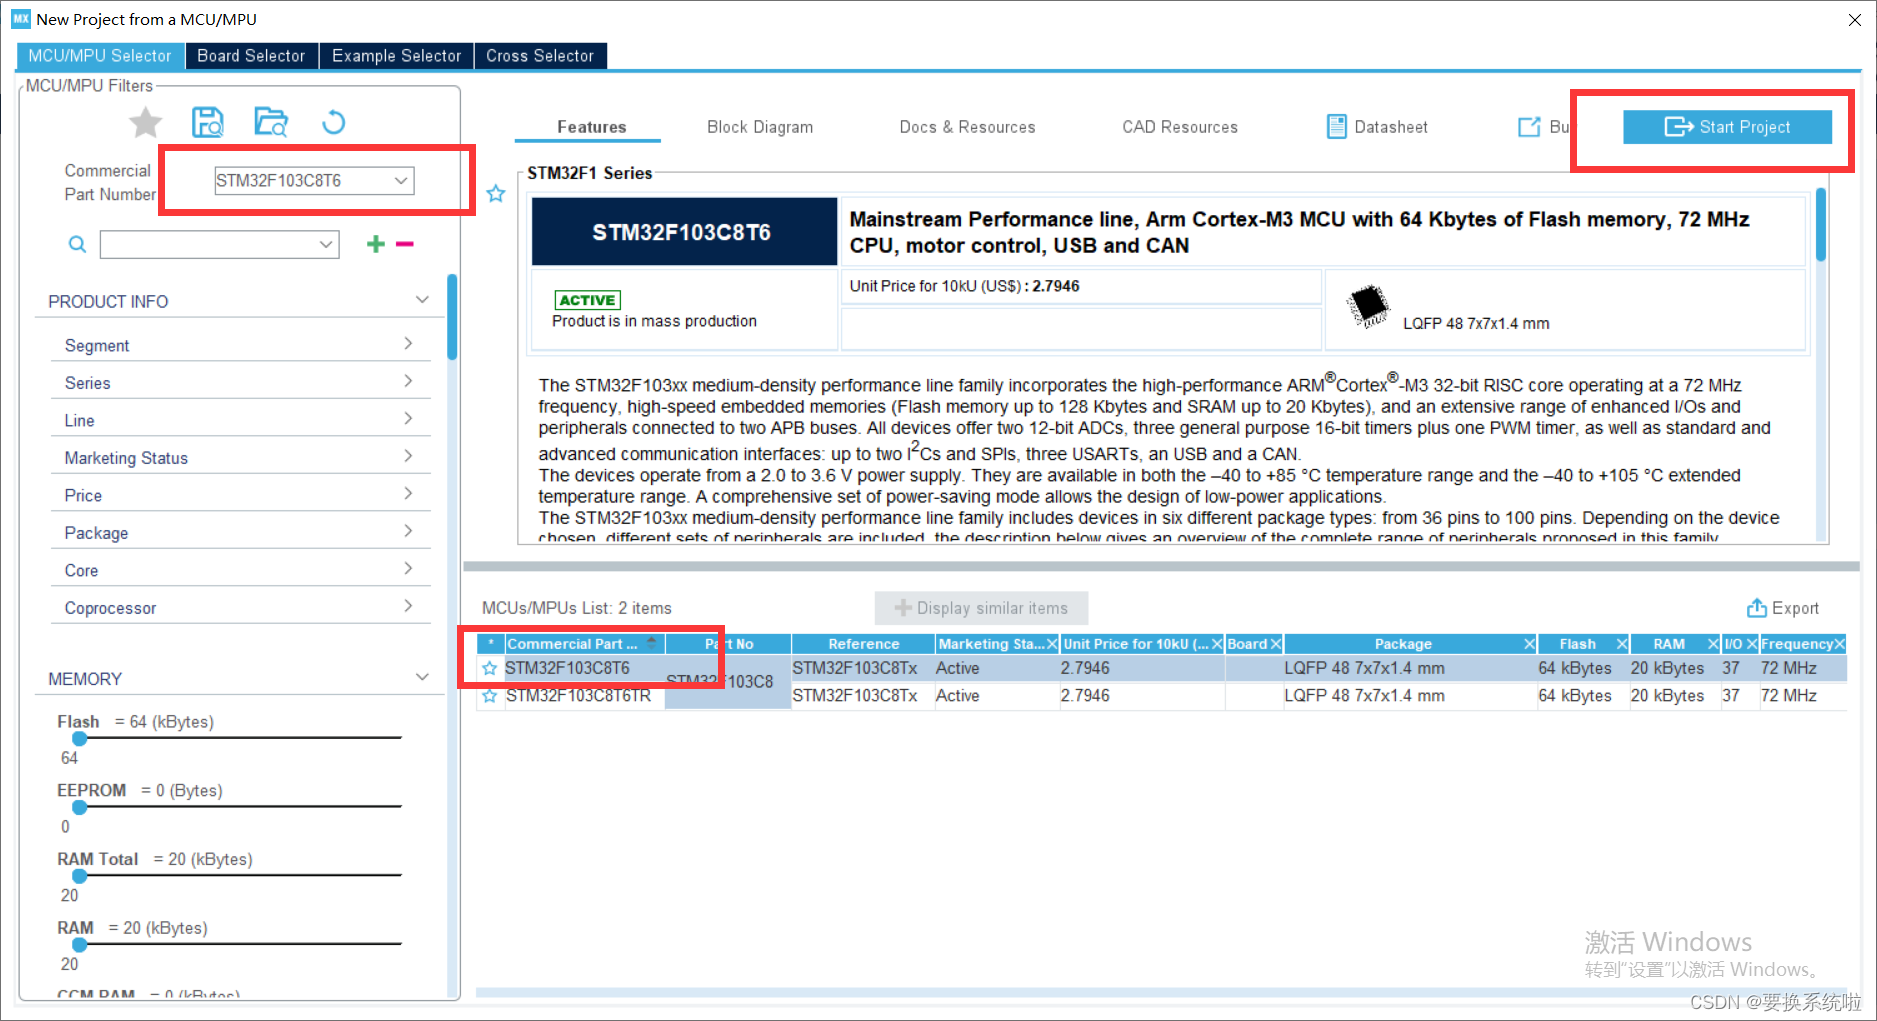Expand the Package filter
1877x1021 pixels.
click(x=240, y=533)
